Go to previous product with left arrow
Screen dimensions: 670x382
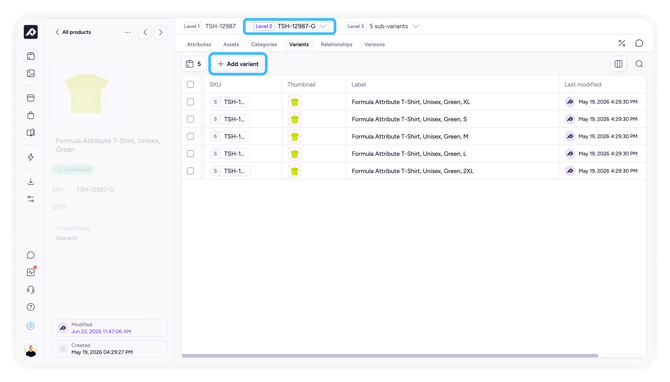pyautogui.click(x=145, y=32)
